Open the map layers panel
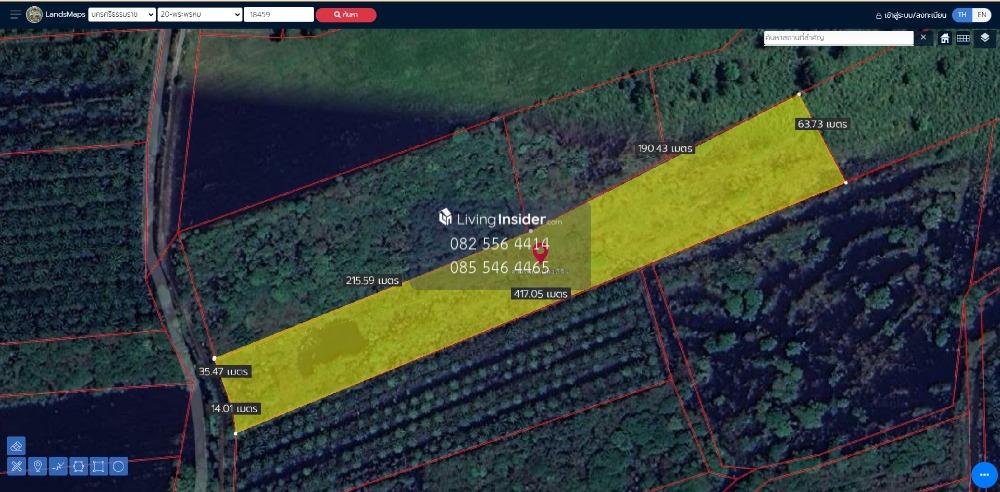The height and width of the screenshot is (492, 1000). [x=985, y=38]
